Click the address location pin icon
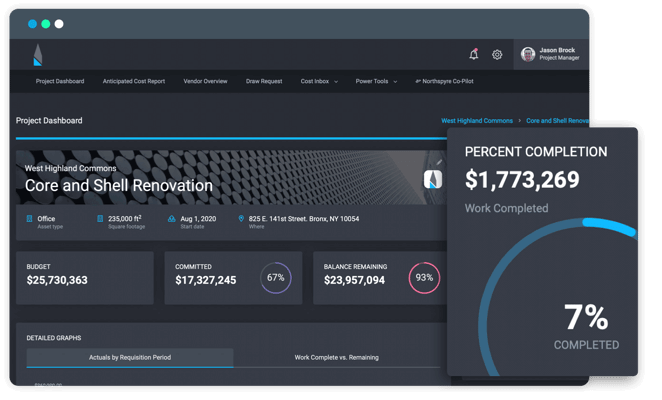Screen dimensions: 662x400 click(x=241, y=219)
